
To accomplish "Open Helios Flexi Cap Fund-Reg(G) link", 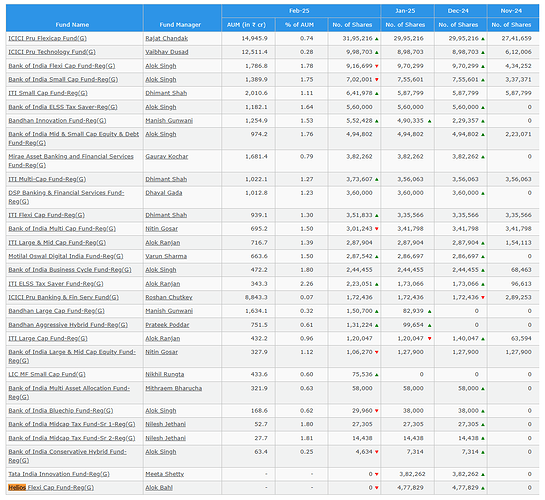I will point(51,487).
